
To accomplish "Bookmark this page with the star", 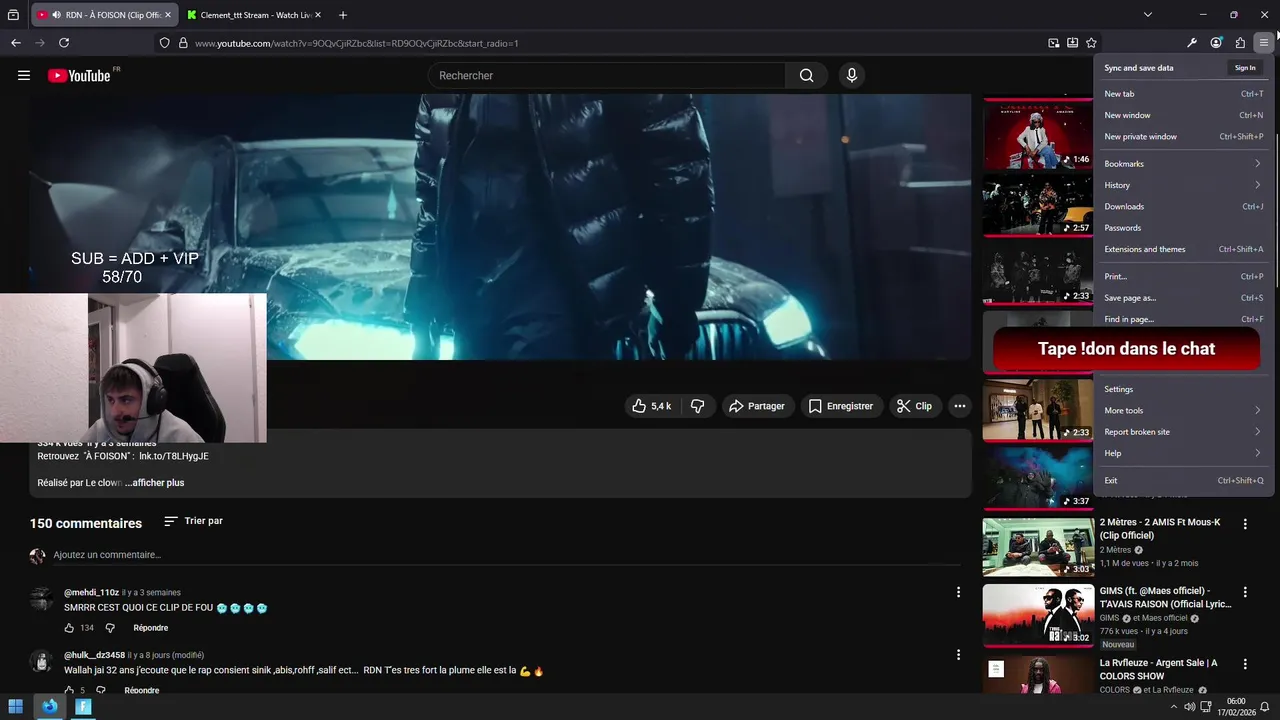I will click(1091, 43).
